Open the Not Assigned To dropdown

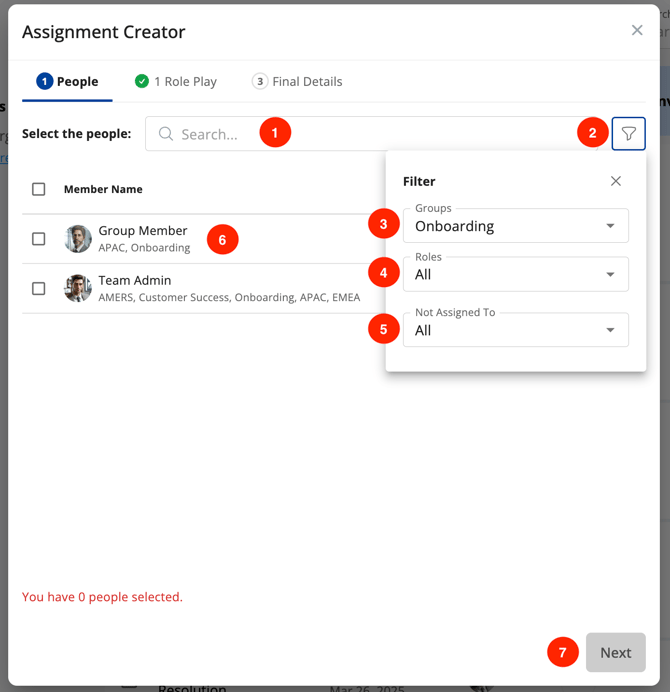515,330
